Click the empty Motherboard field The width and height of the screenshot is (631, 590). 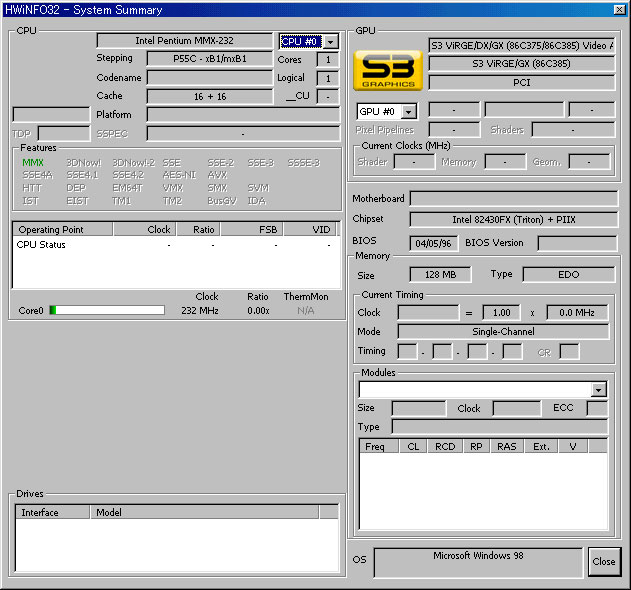click(x=514, y=198)
